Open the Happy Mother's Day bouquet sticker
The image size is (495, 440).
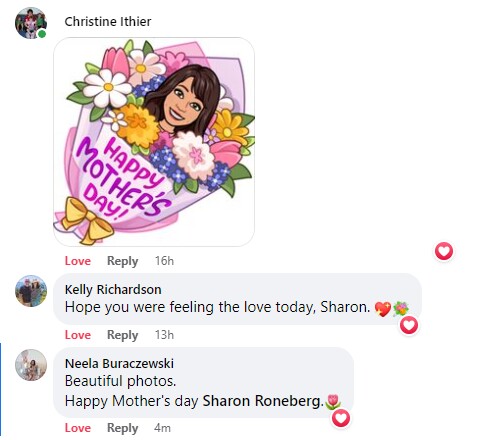[154, 142]
